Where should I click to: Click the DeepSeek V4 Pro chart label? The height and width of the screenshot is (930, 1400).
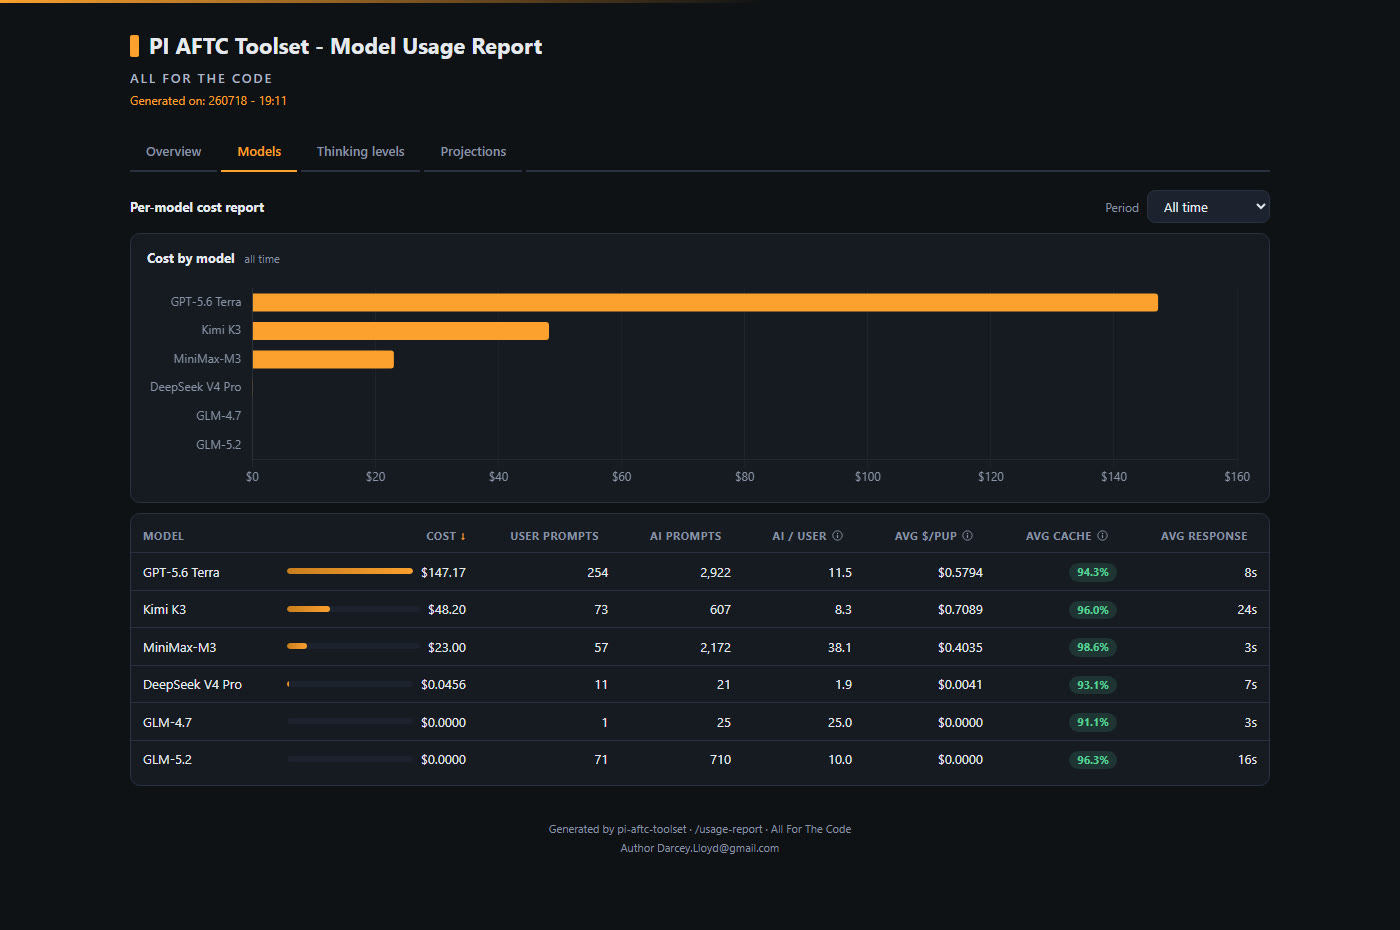tap(195, 387)
